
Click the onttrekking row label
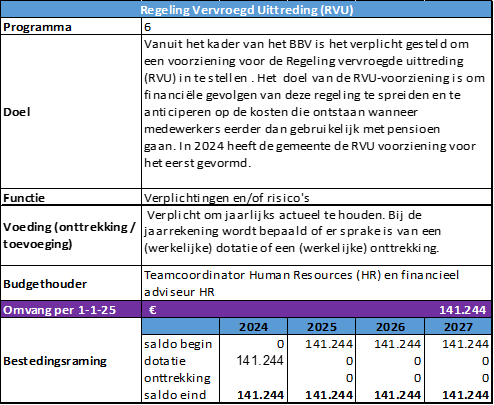[177, 378]
